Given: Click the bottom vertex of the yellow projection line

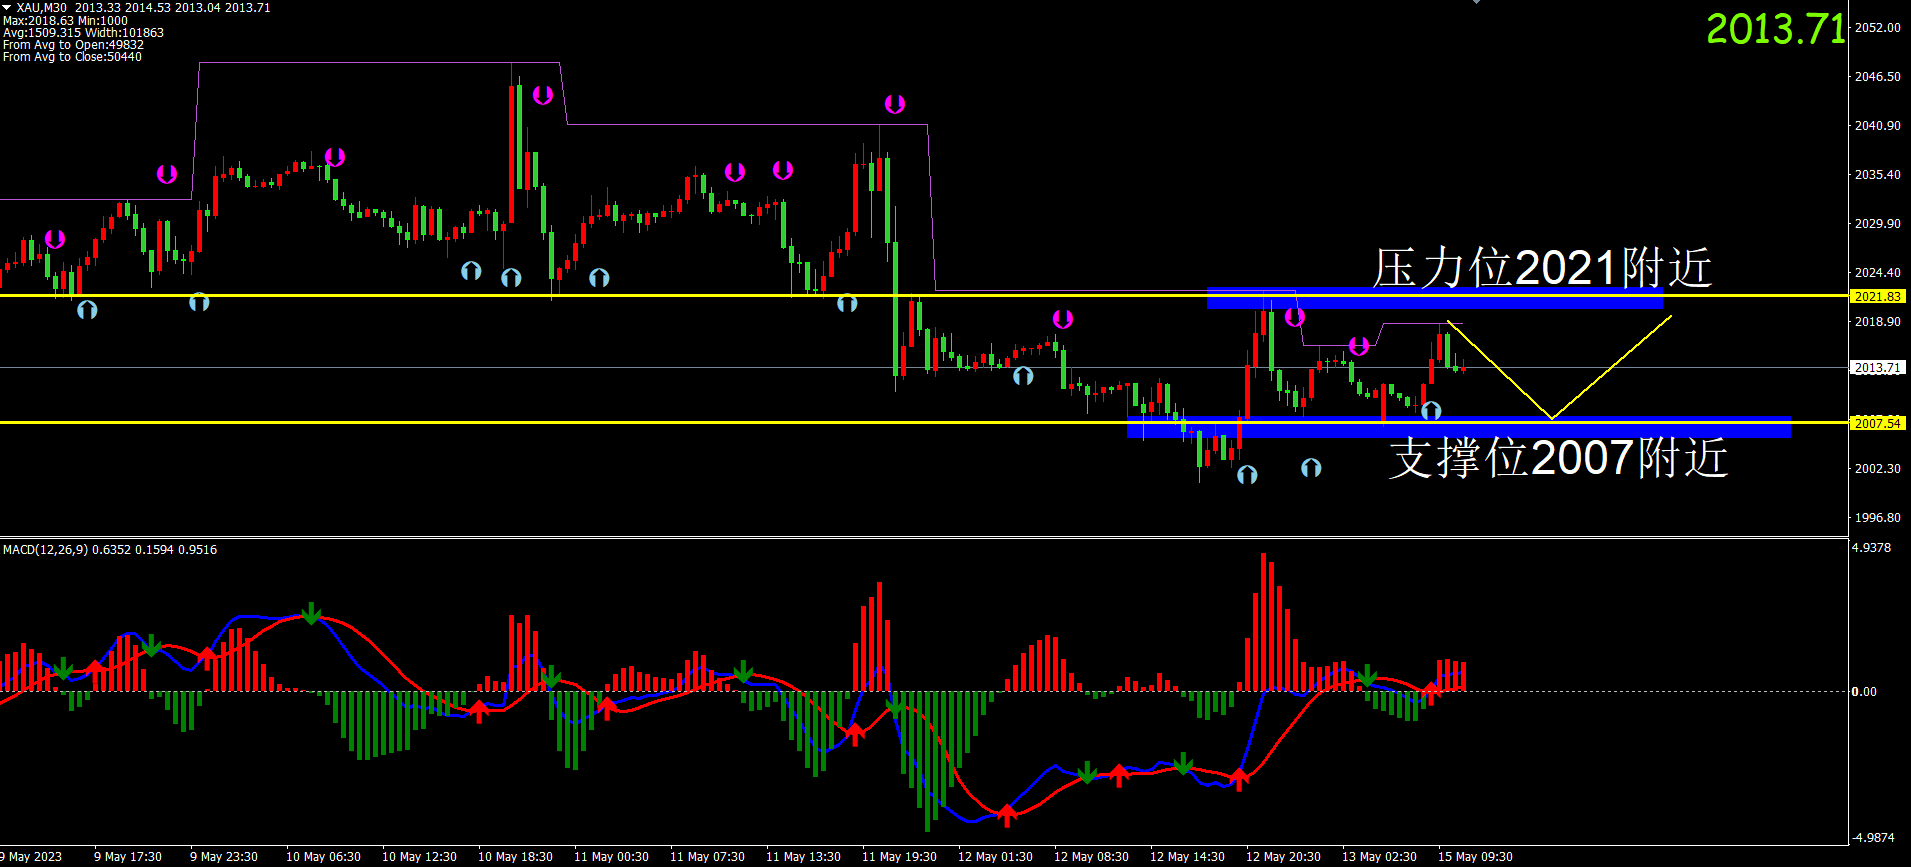Looking at the screenshot, I should (1551, 418).
